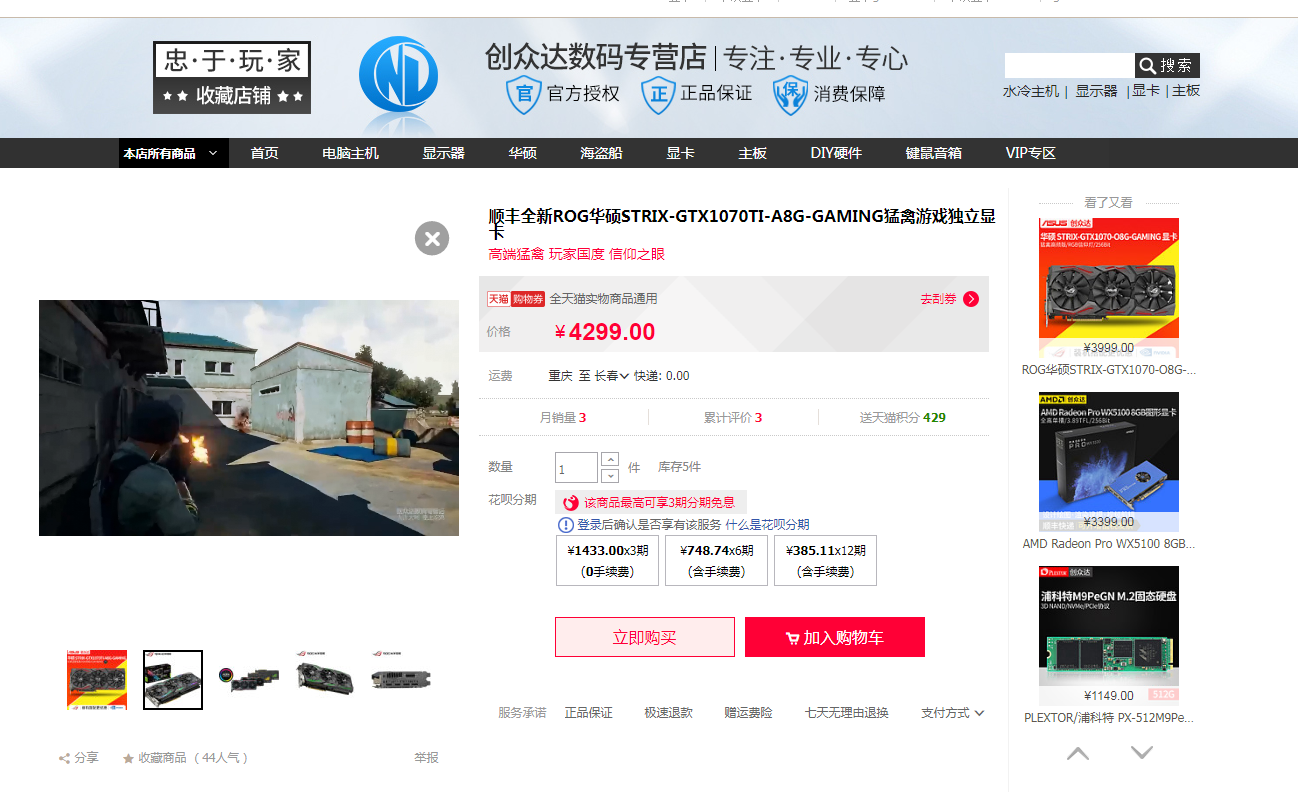Click the 立即购买 button

(x=645, y=637)
